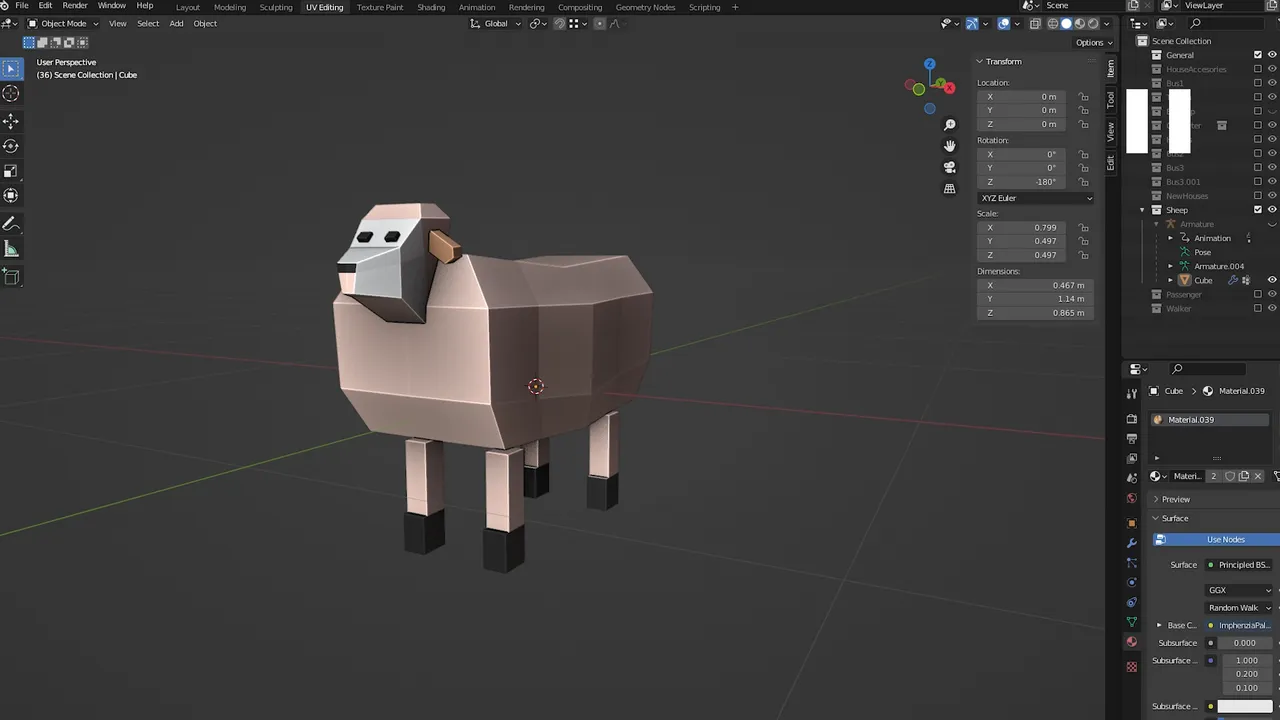
Task: Collapse the Sheep collection tree
Action: pyautogui.click(x=1143, y=210)
